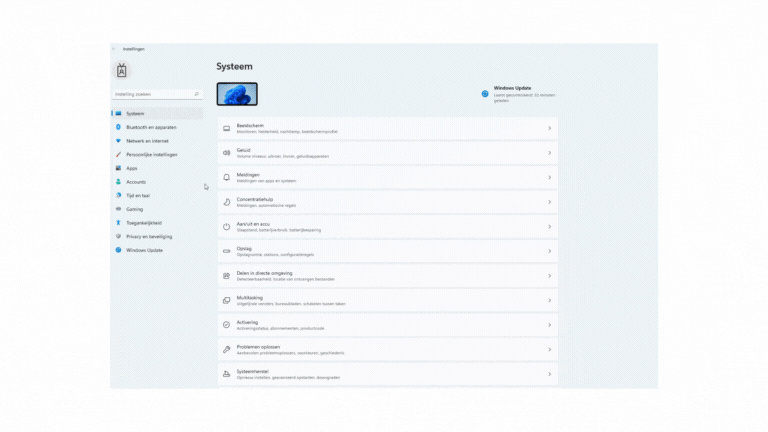768x432 pixels.
Task: Click the Windows Update sync icon at top
Action: [x=485, y=94]
